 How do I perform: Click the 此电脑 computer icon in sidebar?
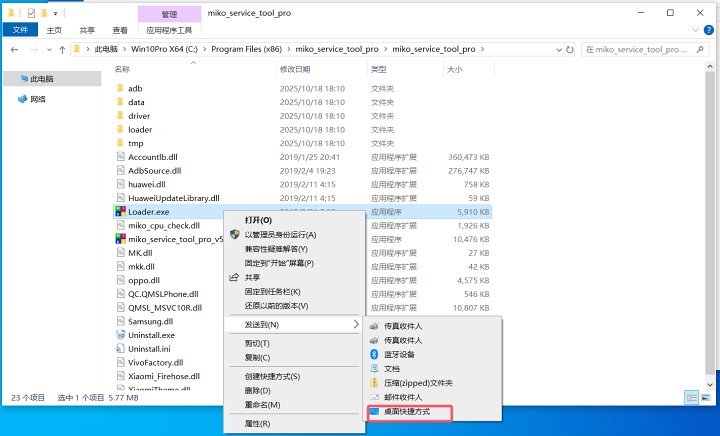24,78
